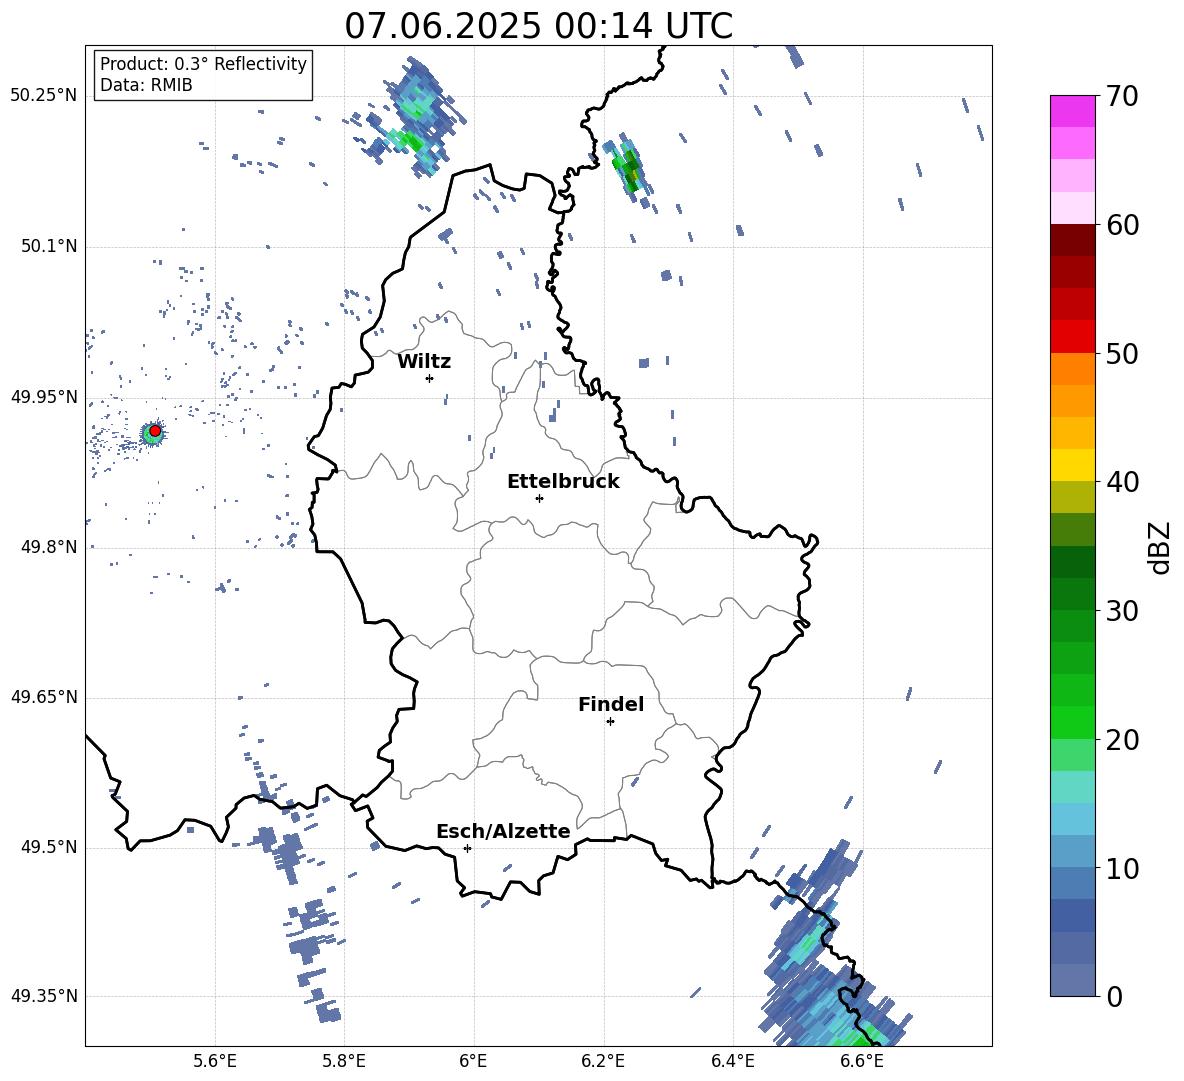Pick the bright green 20 dBZ swatch
Viewport: 1184px width, 1081px height.
pos(1072,722)
